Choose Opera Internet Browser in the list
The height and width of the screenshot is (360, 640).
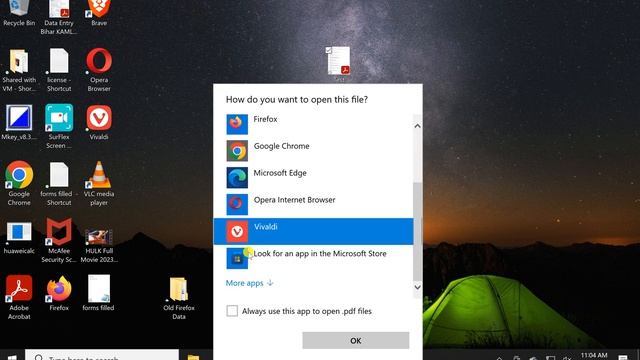point(313,204)
